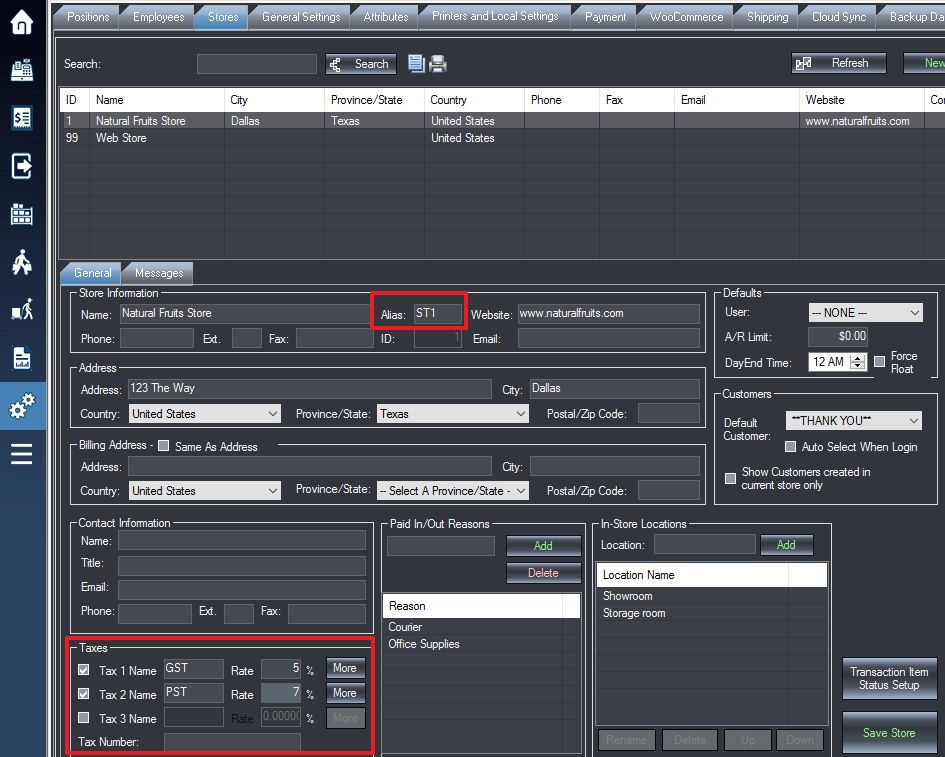Click the A/R Limit field
Viewport: 945px width, 757px height.
(838, 336)
